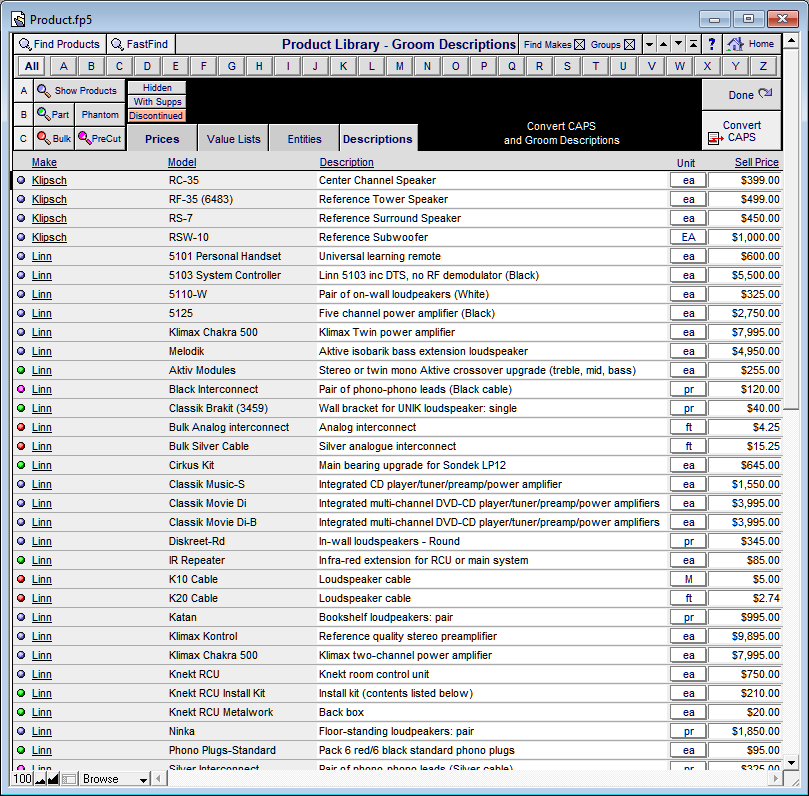Filter products by letter K

point(343,66)
